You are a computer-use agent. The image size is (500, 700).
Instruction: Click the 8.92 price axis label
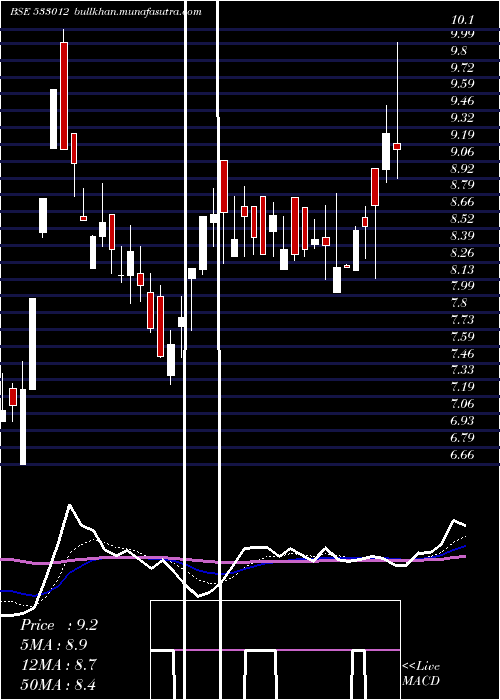(462, 168)
